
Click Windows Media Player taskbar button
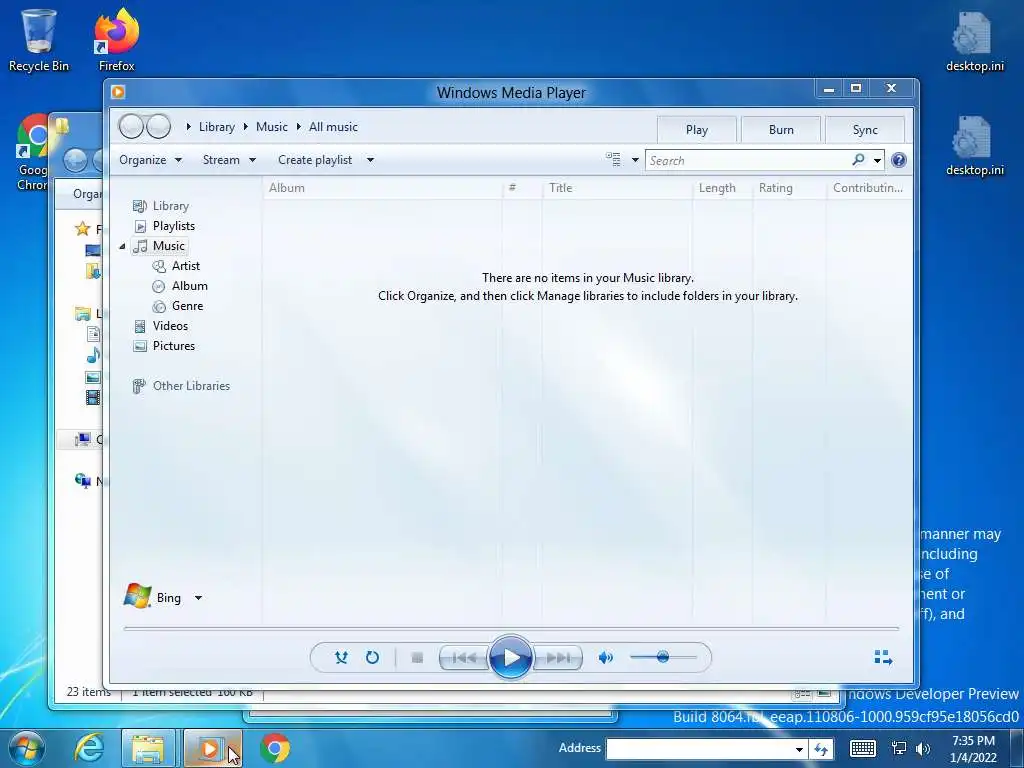click(212, 748)
